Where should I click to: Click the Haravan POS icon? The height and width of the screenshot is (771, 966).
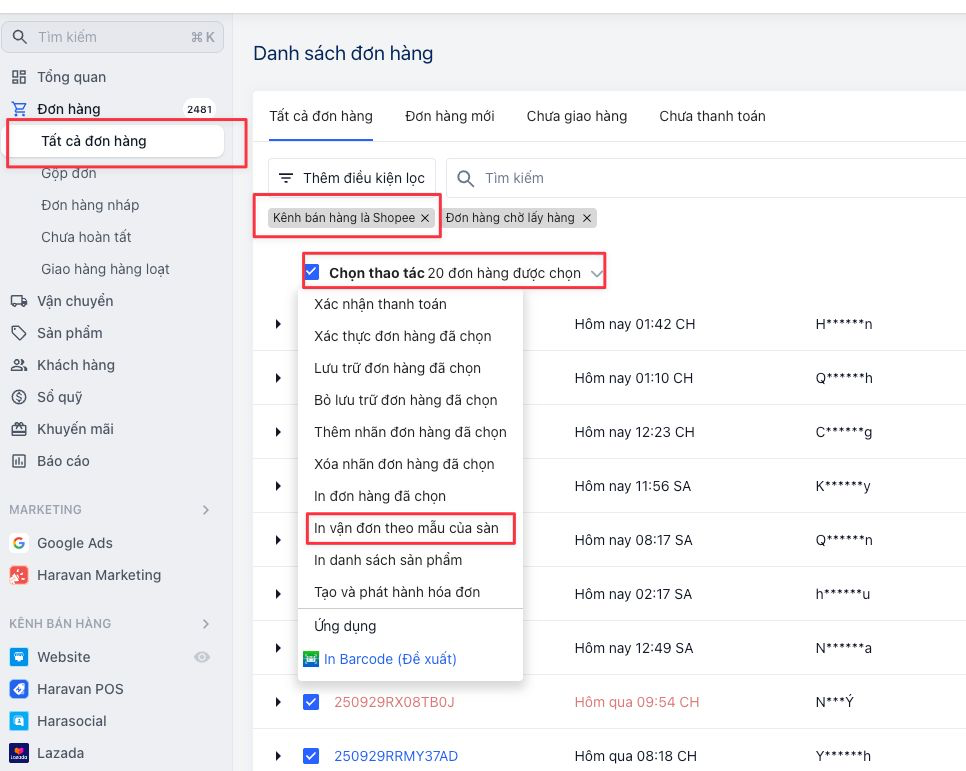pos(18,689)
